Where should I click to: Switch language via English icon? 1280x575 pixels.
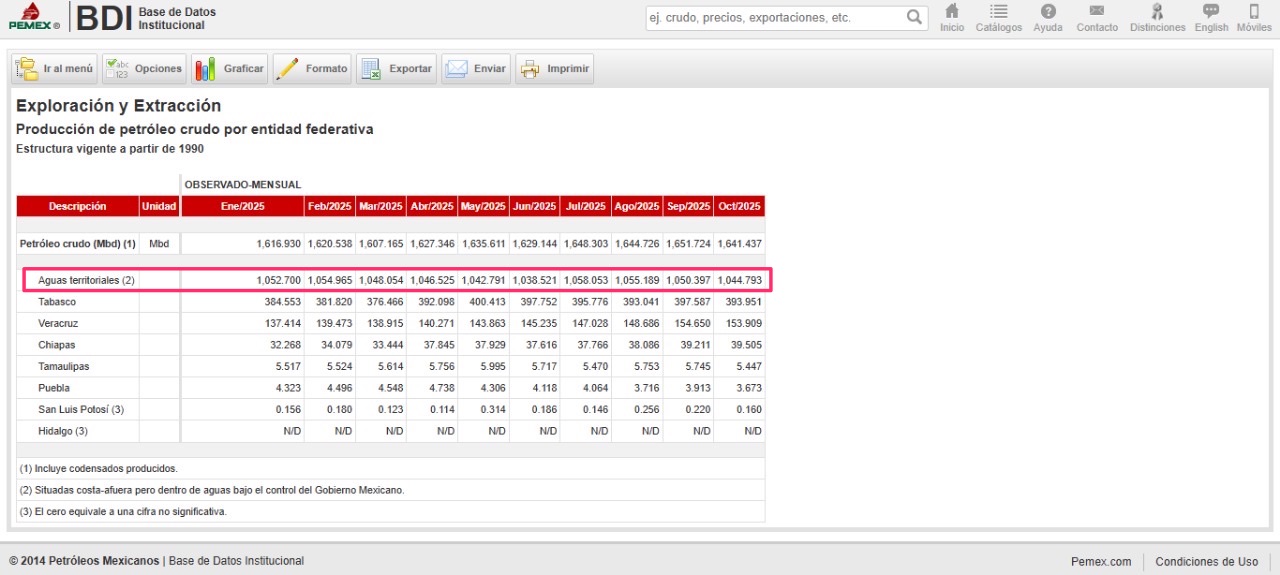pyautogui.click(x=1211, y=12)
